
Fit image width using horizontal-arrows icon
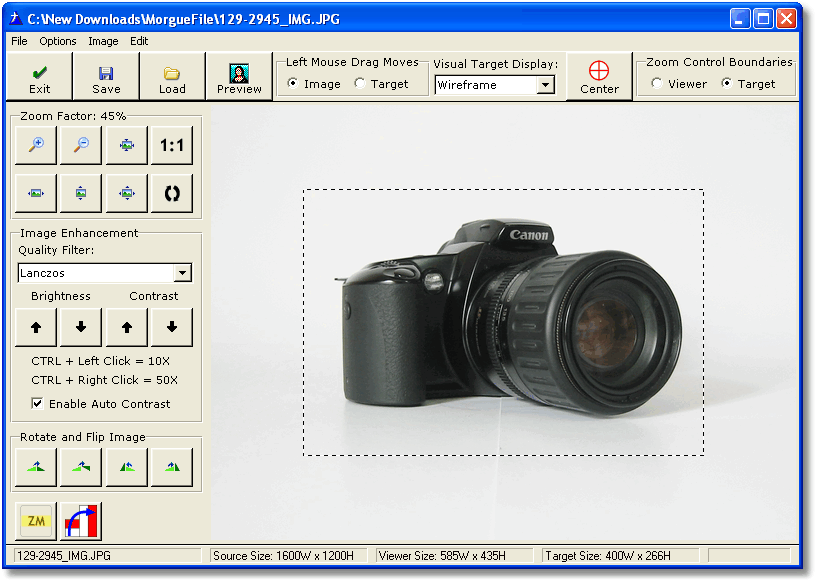click(36, 193)
